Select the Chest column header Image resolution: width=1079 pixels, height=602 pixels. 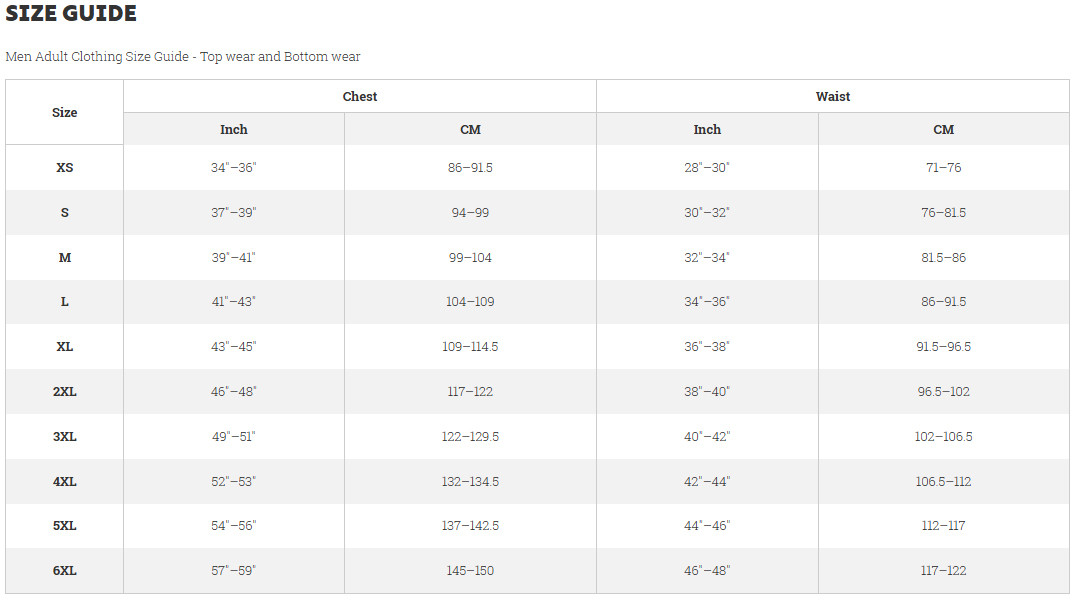point(360,96)
